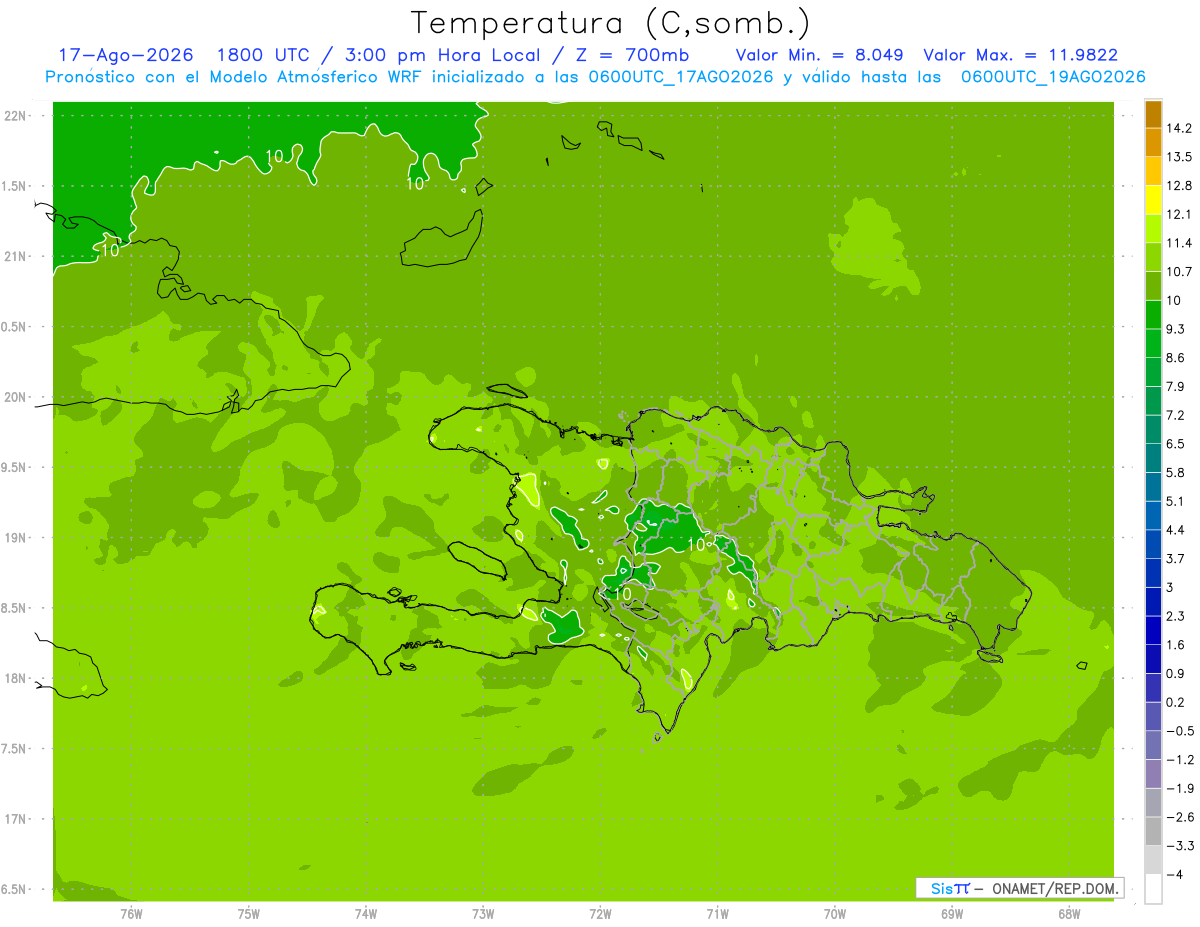Viewport: 1200px width, 927px height.
Task: Click the "68W" longitude label
Action: click(1069, 913)
